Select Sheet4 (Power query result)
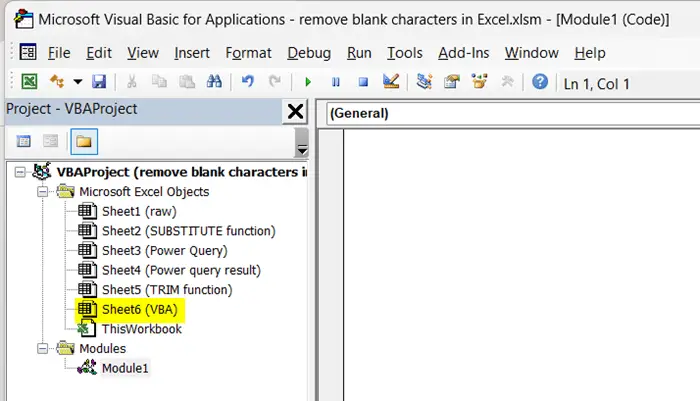This screenshot has width=700, height=401. [181, 270]
